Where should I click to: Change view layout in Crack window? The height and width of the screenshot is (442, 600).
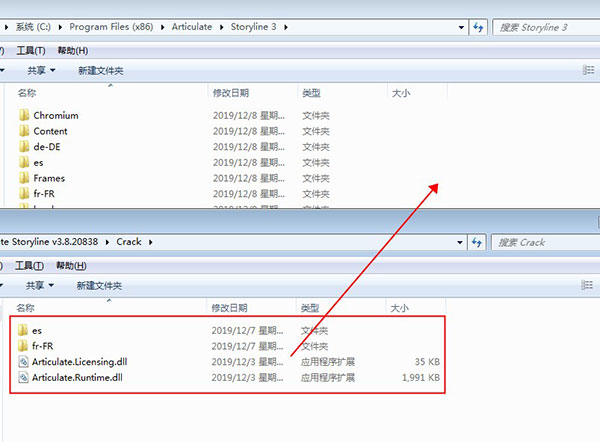(x=587, y=285)
